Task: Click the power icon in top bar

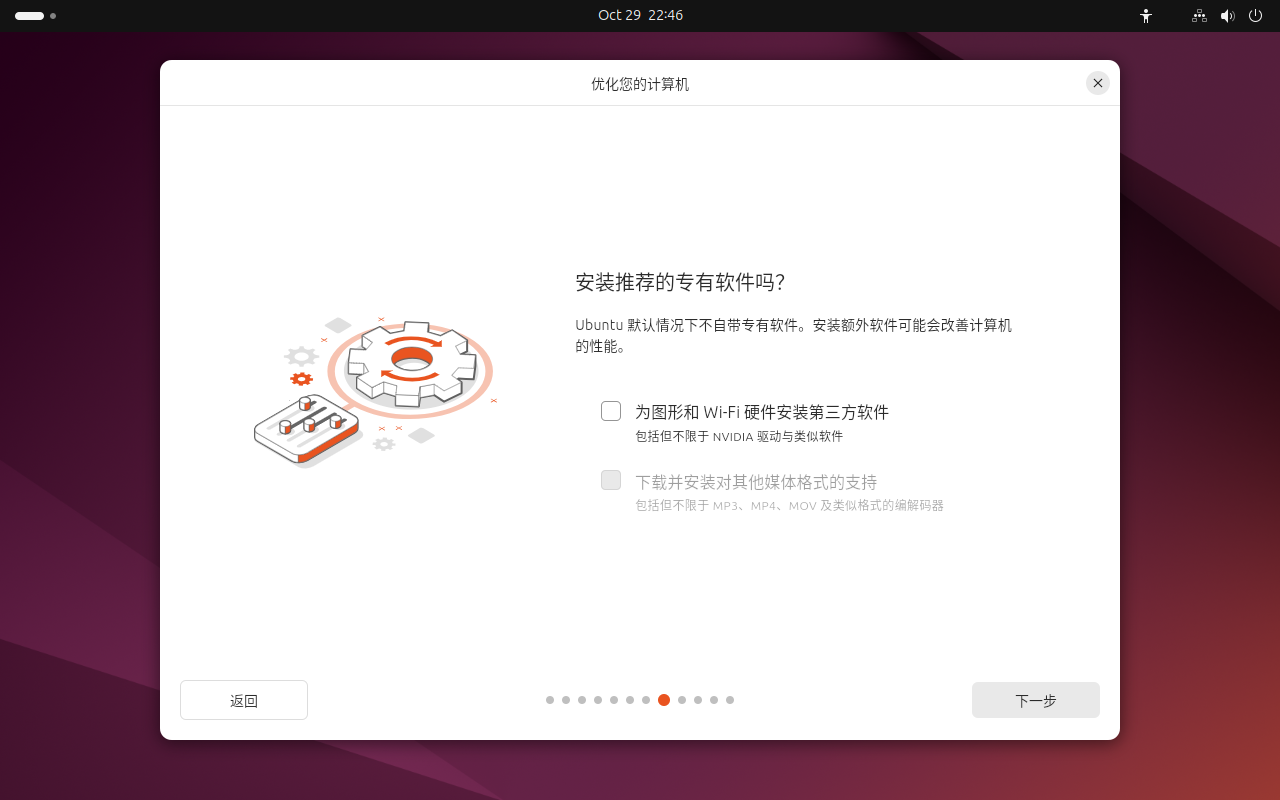Action: [x=1255, y=16]
